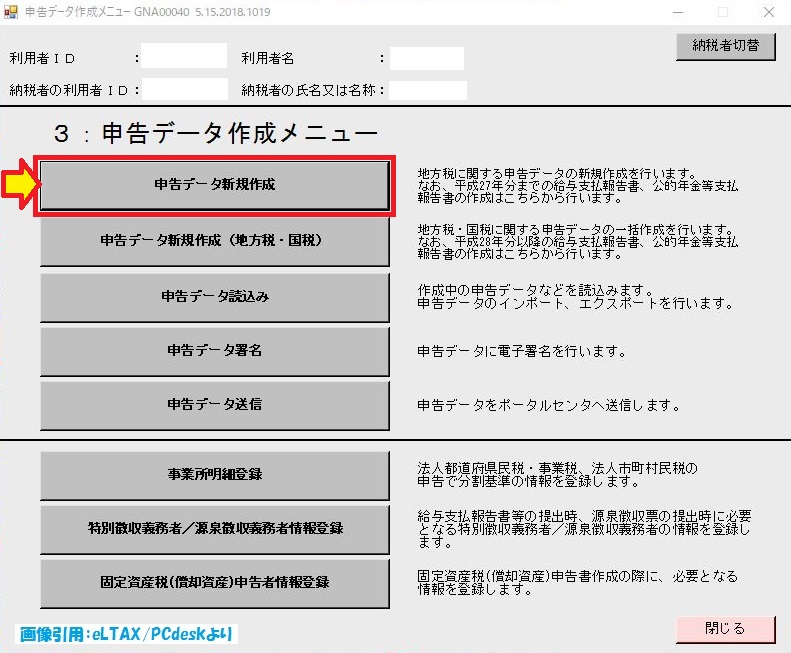Open 特別徴収義務者/源泉徴収義務者情報登録 button
This screenshot has width=791, height=653.
(x=214, y=529)
